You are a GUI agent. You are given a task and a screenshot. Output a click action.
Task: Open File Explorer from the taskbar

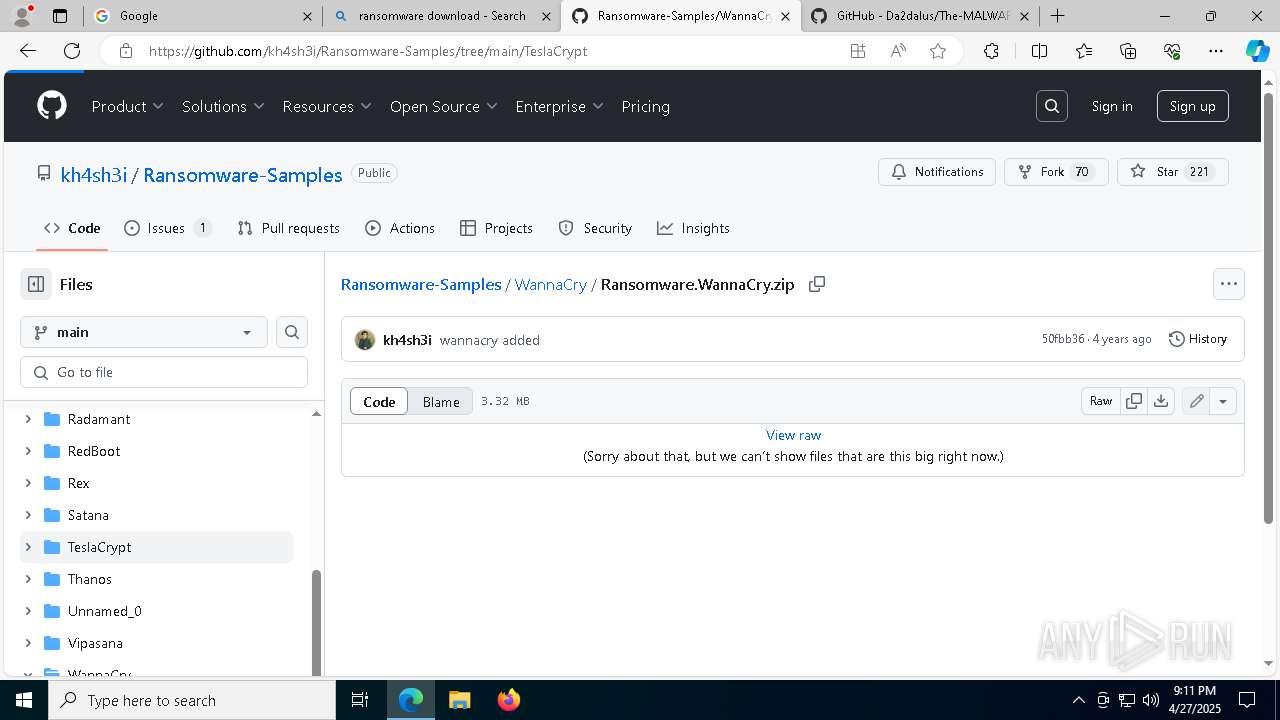pyautogui.click(x=459, y=700)
